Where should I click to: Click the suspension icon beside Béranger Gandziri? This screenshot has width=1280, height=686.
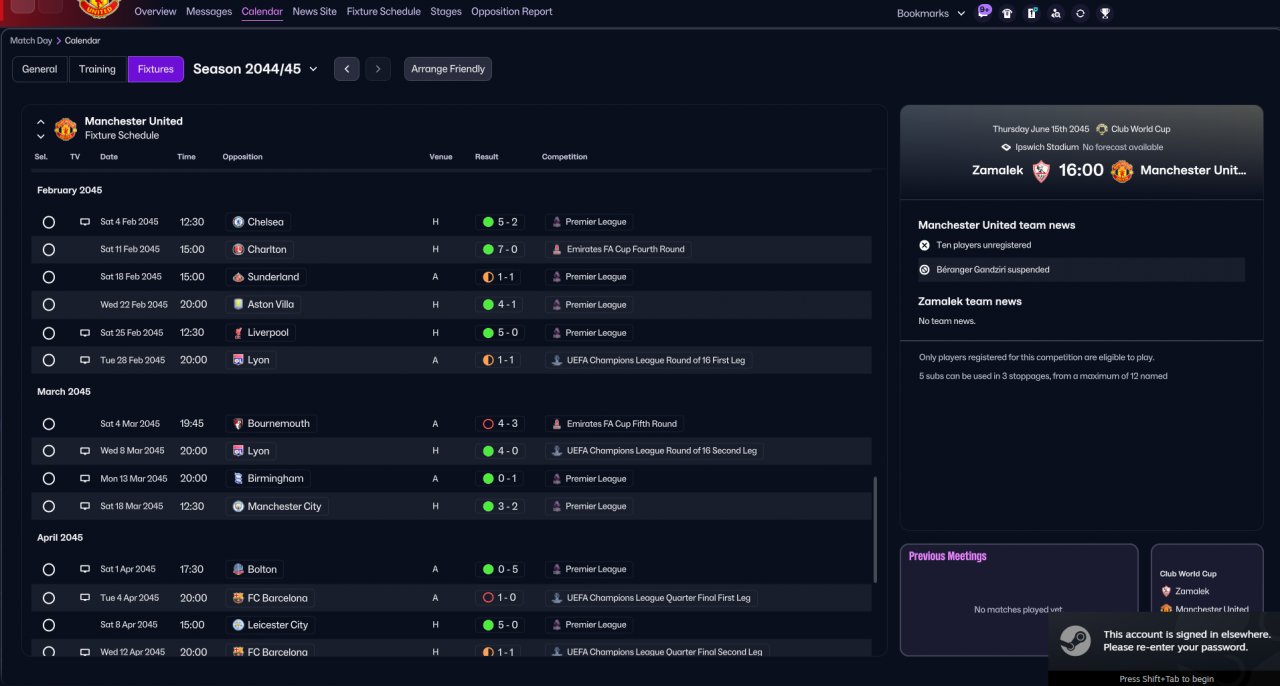click(x=924, y=270)
